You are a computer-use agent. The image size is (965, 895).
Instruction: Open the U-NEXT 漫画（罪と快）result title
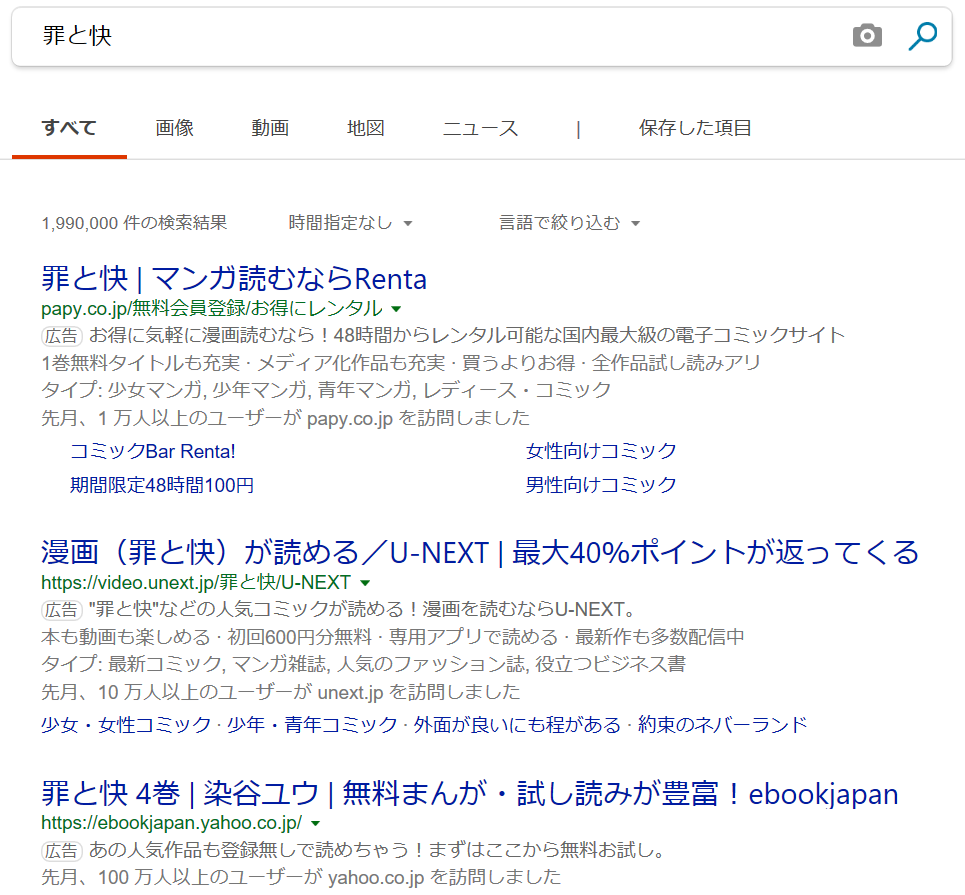coord(480,552)
